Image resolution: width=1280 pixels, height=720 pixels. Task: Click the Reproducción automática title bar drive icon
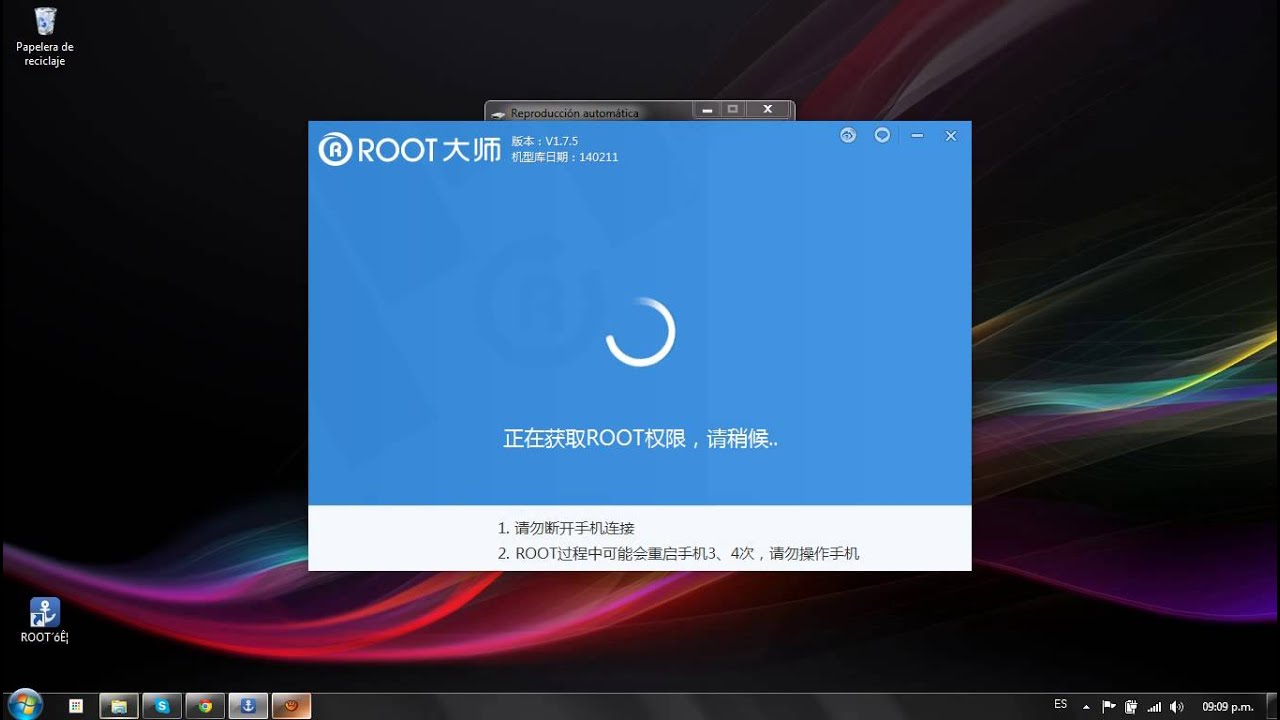(498, 113)
